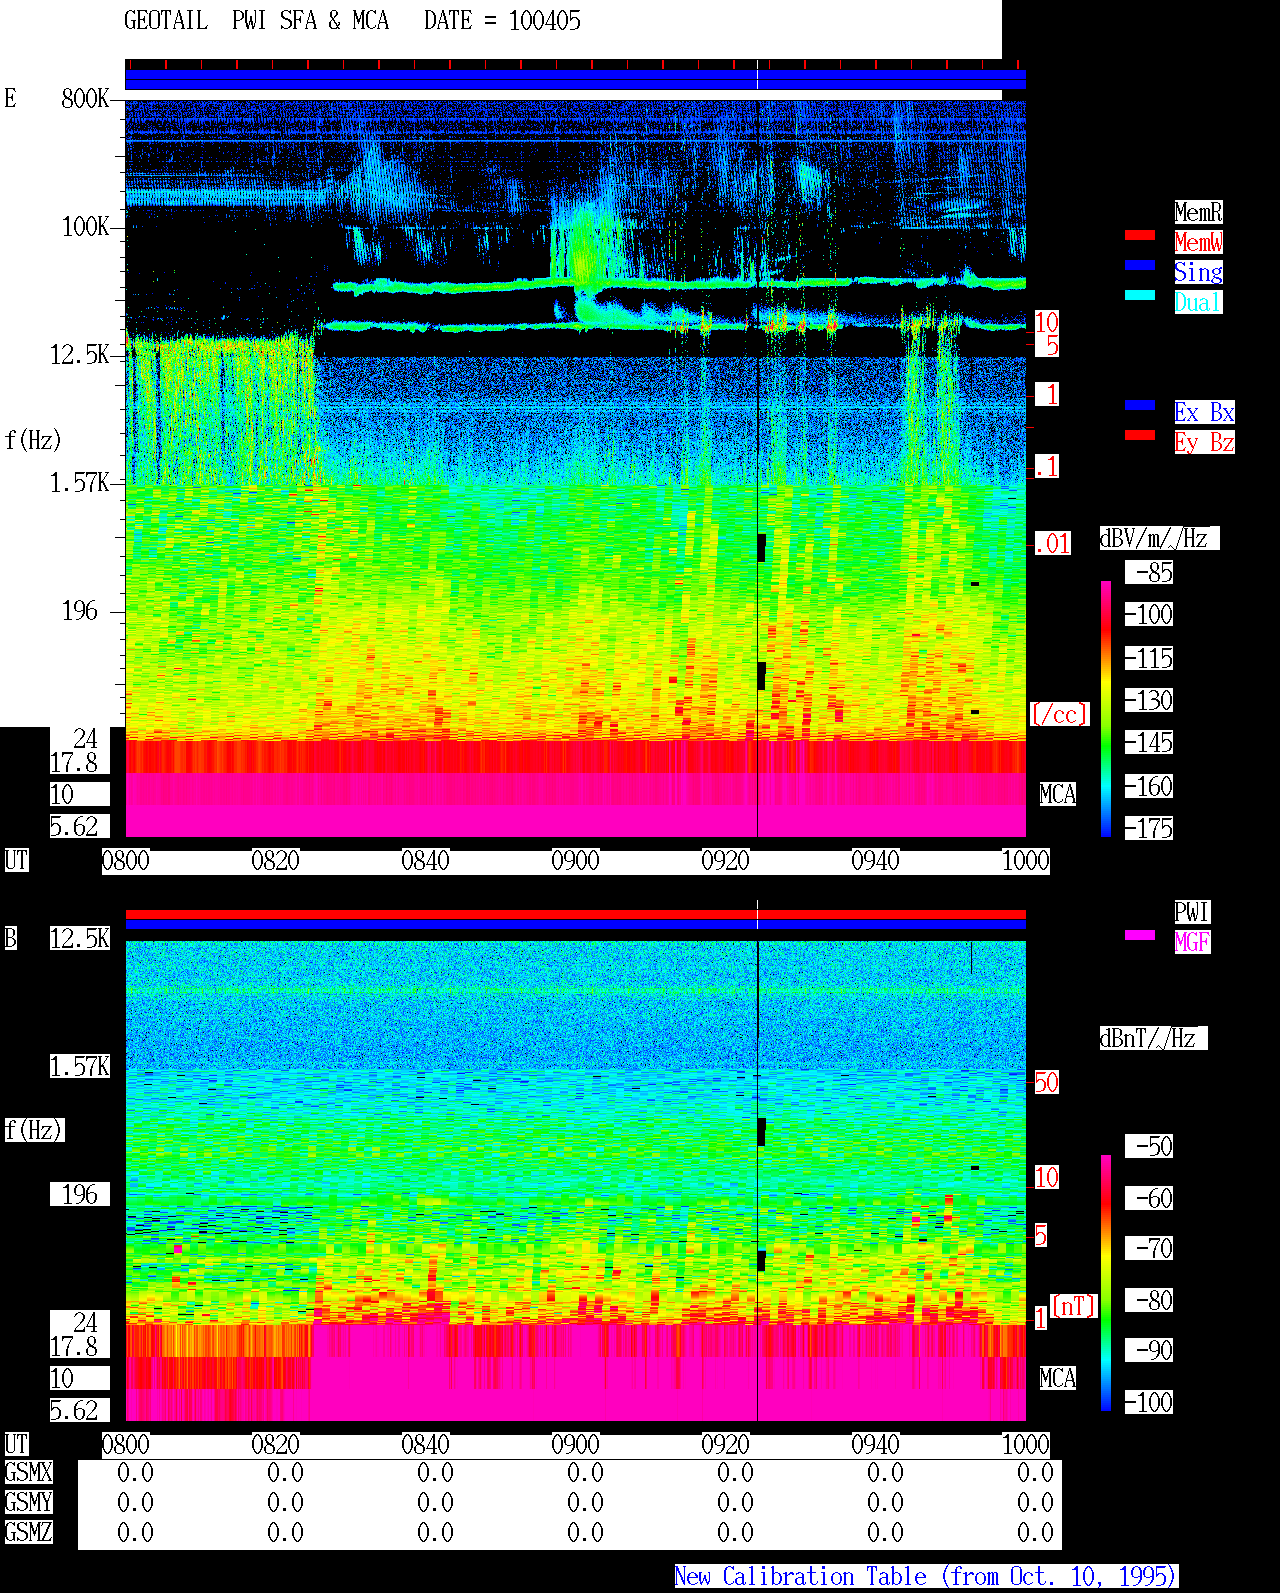Click the -90 color scale value

(1149, 1351)
